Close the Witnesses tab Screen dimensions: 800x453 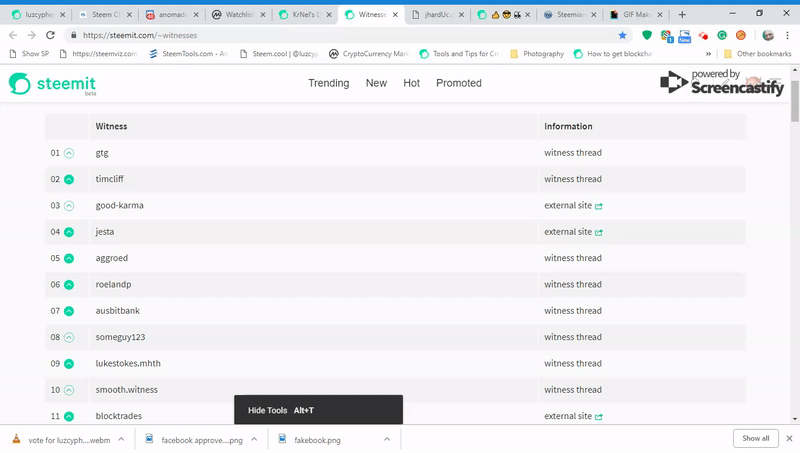[395, 15]
